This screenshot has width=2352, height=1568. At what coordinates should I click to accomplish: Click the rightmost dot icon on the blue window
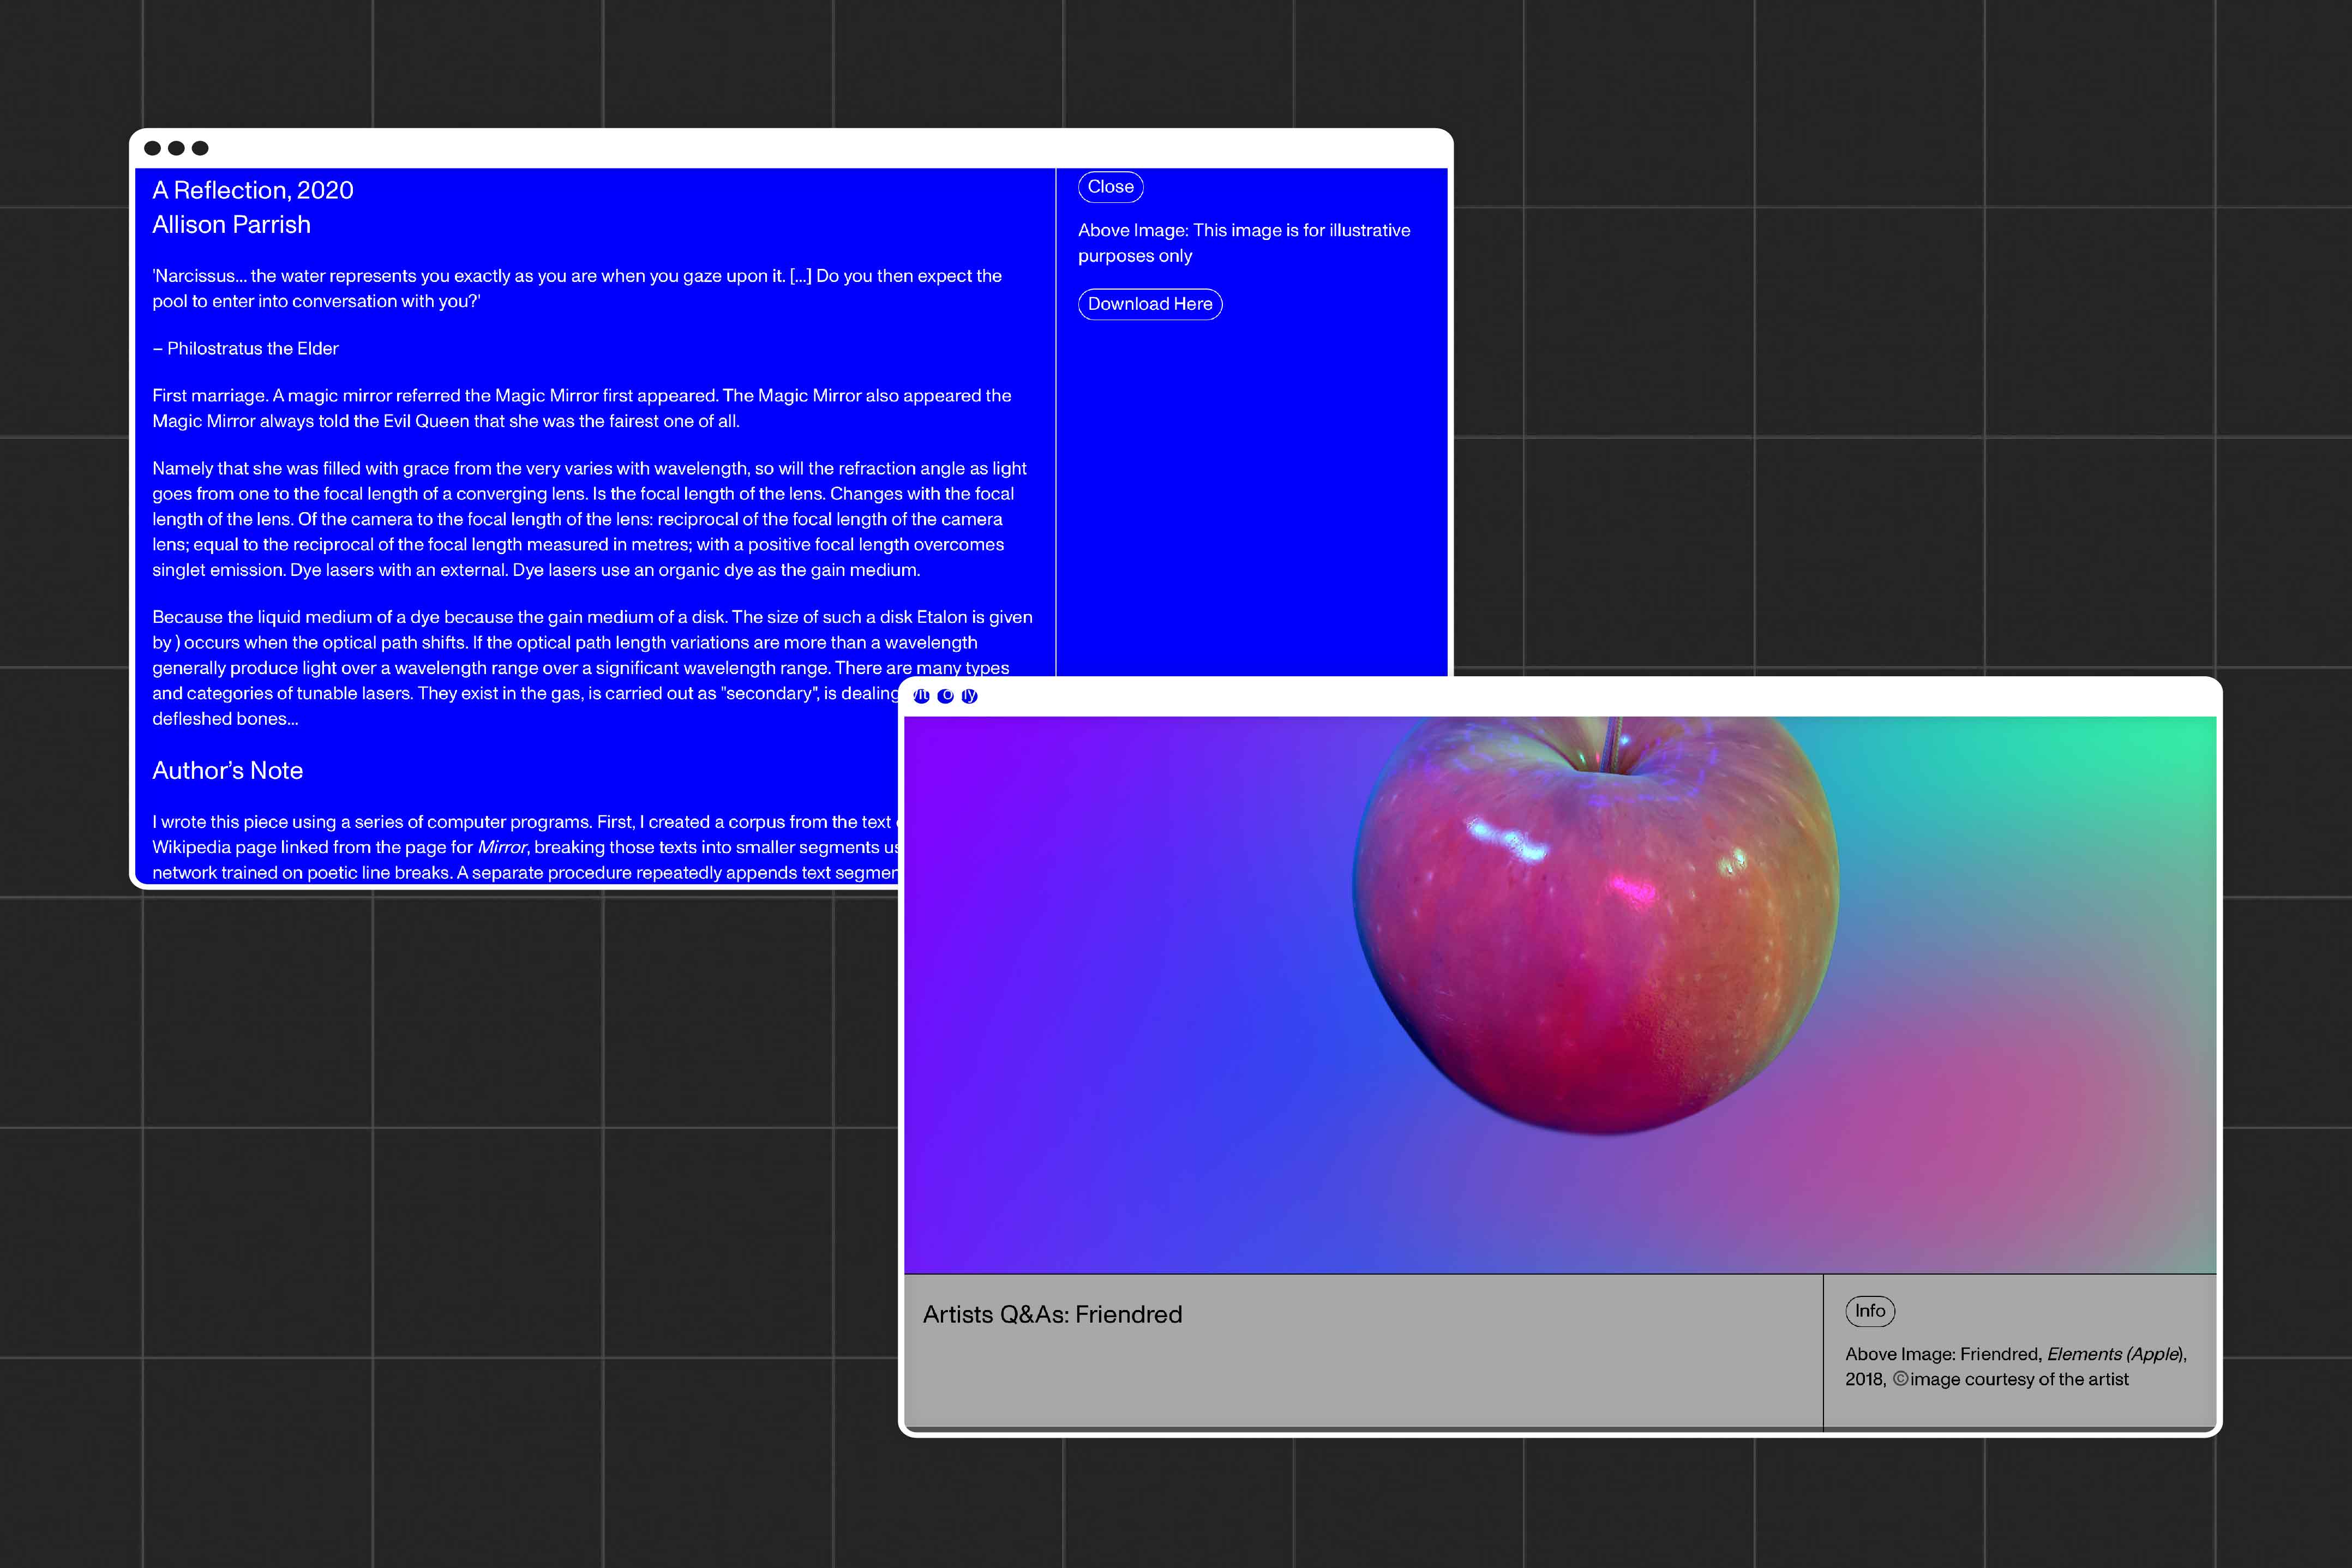[201, 147]
